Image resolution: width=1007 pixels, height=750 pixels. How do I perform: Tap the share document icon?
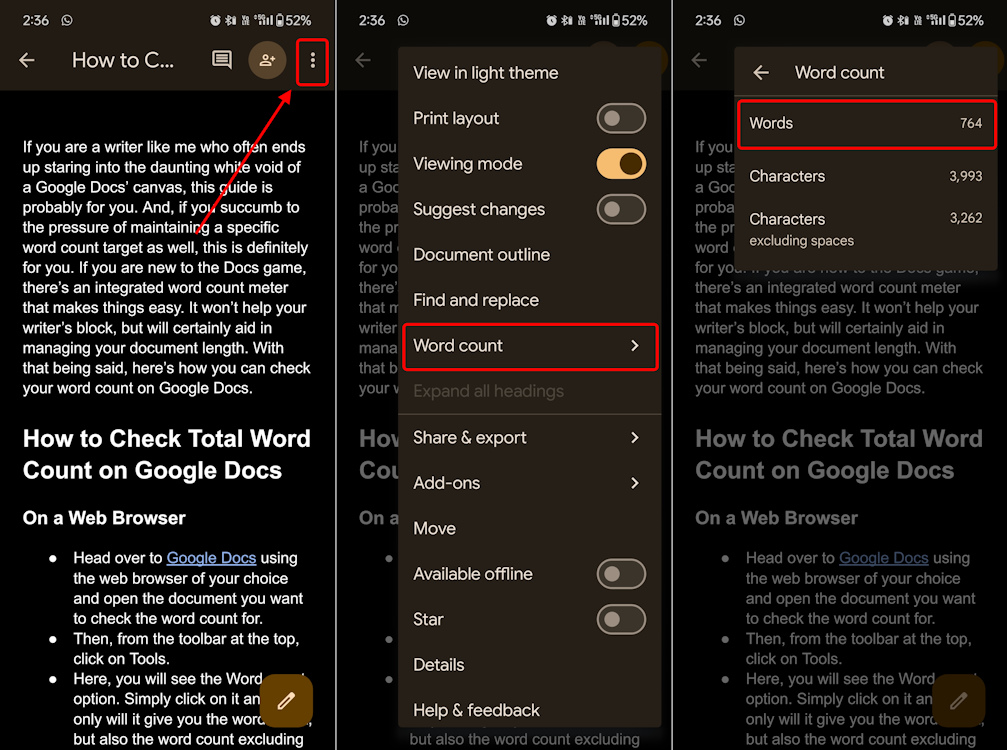(267, 61)
